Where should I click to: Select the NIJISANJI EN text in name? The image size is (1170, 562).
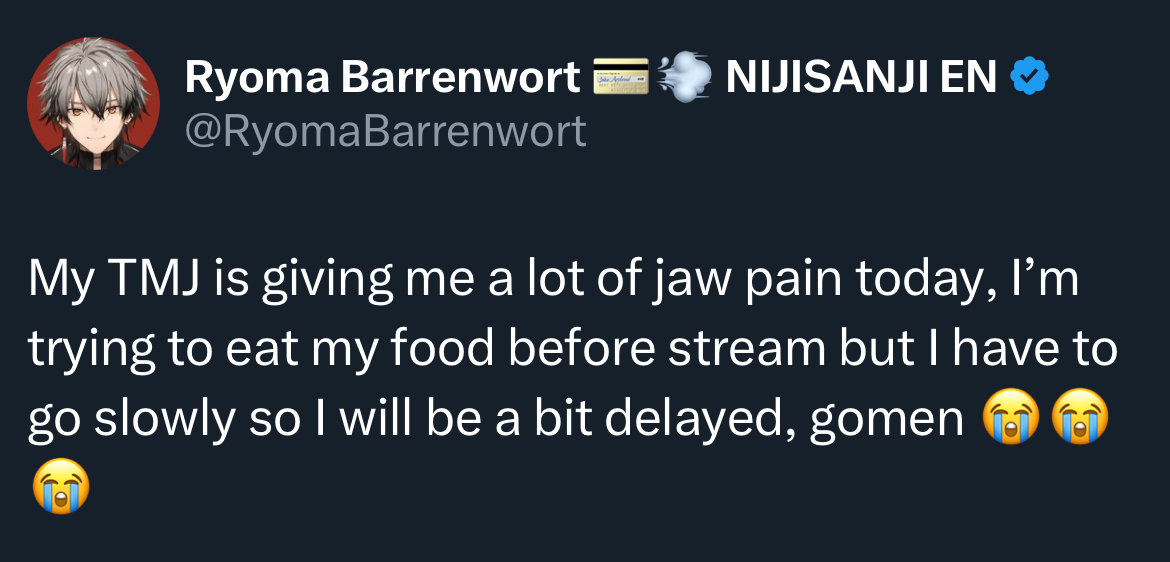pyautogui.click(x=861, y=77)
